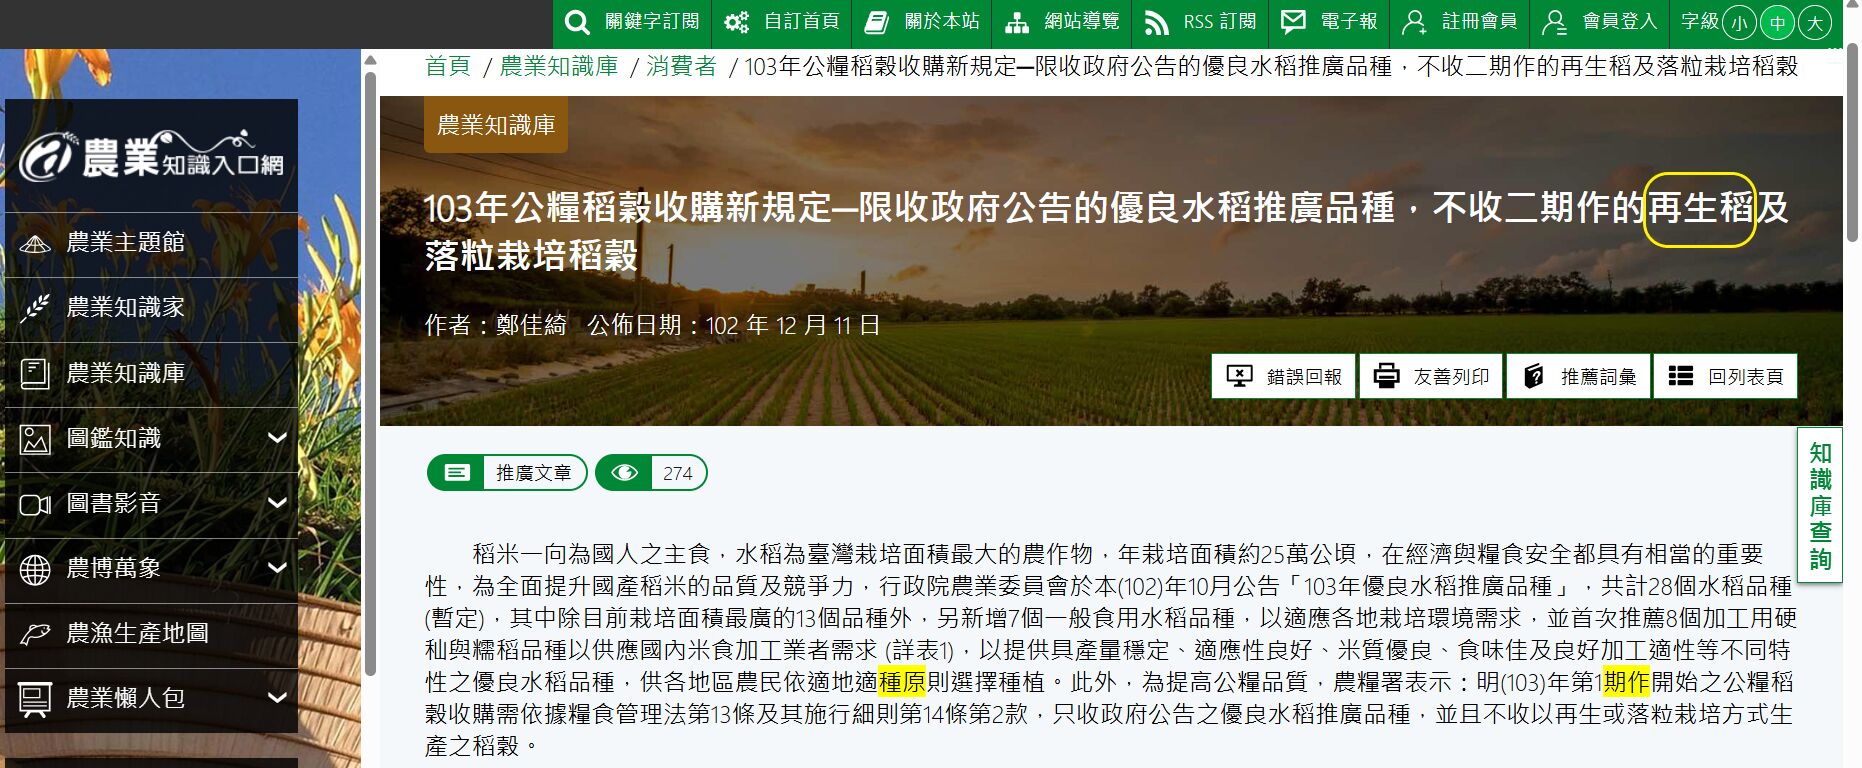1862x768 pixels.
Task: Click the 網站導覽 sitemap icon
Action: (1017, 22)
